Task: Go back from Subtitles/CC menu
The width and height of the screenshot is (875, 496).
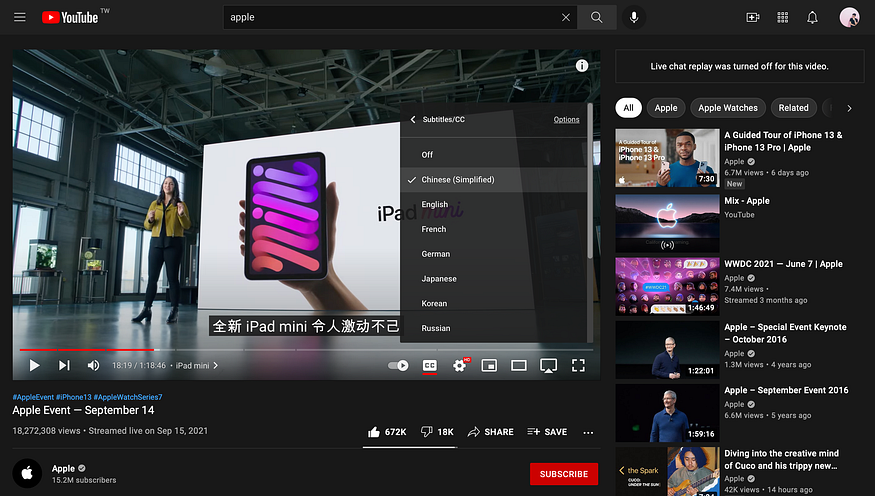Action: click(x=413, y=119)
